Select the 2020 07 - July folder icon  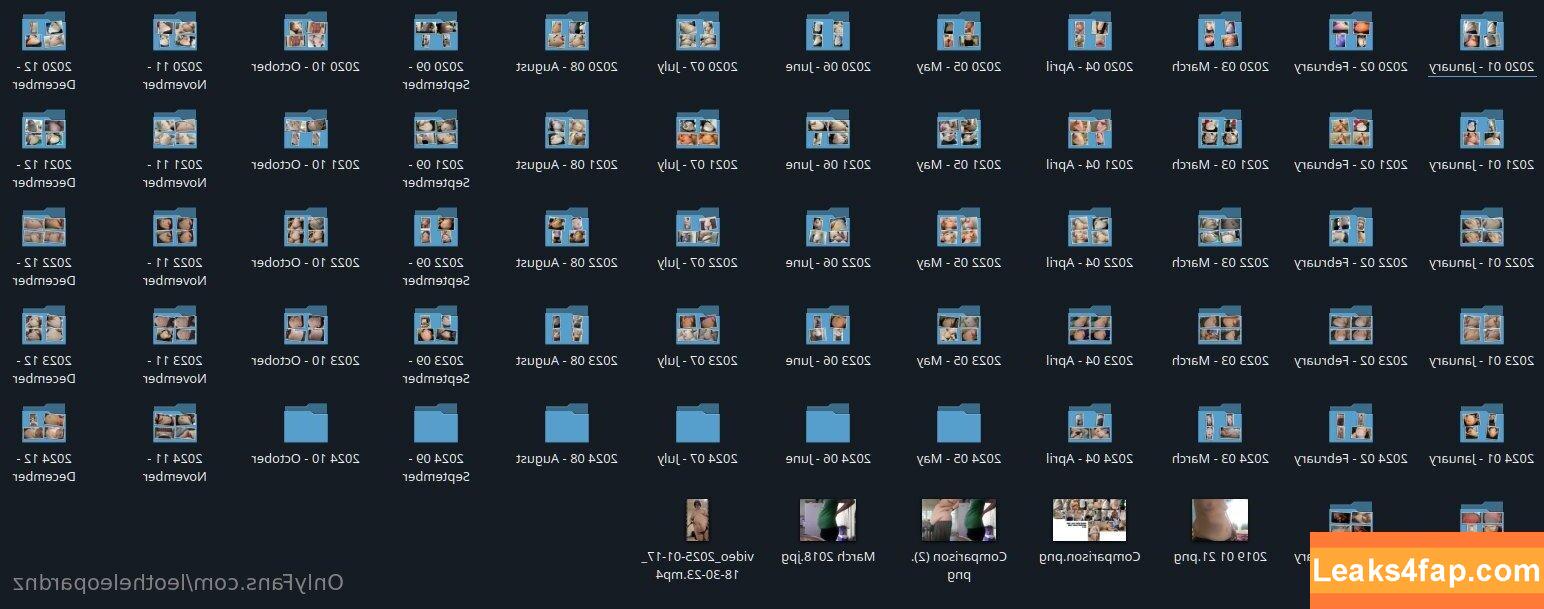[x=698, y=32]
